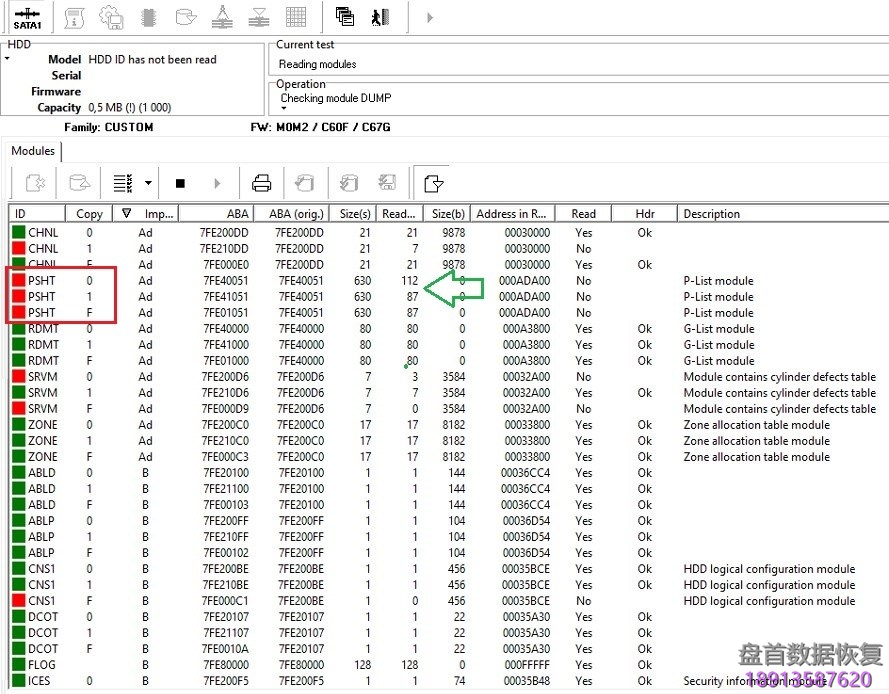889x694 pixels.
Task: Click the database delete icon in Modules toolbar
Action: pos(35,182)
